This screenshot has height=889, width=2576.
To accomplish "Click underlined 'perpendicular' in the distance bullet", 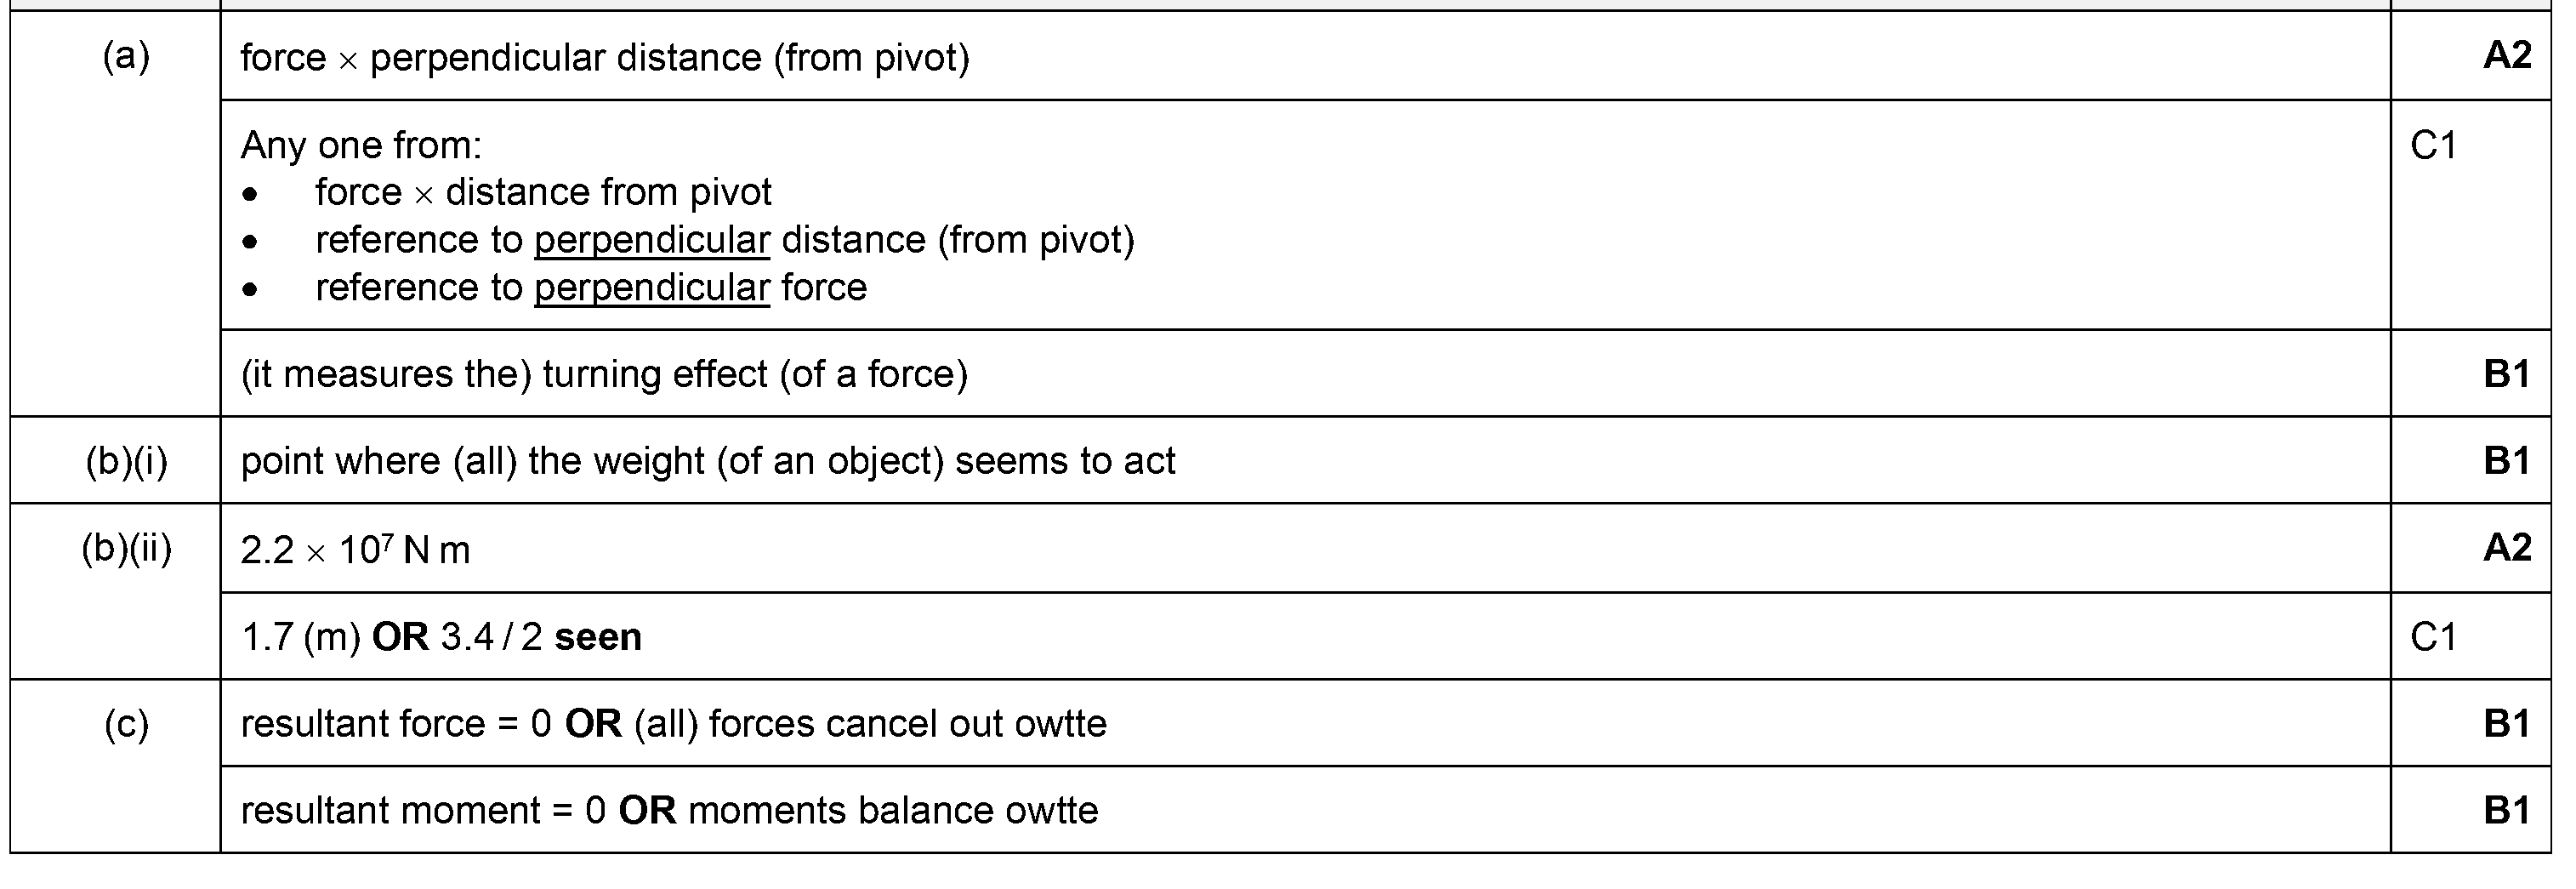I will coord(652,240).
